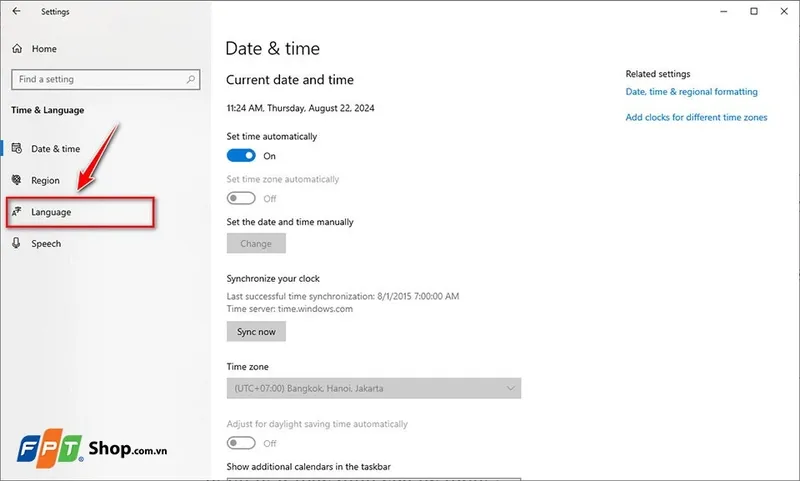This screenshot has width=800, height=481.
Task: Open Add clocks for different time zones
Action: 696,117
